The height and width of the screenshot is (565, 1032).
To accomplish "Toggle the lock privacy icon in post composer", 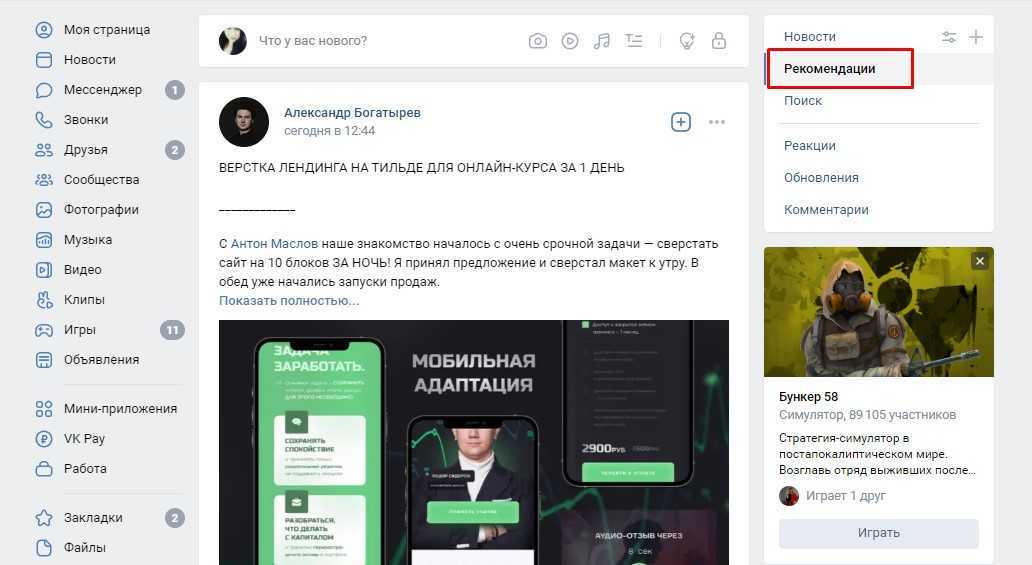I will 719,41.
